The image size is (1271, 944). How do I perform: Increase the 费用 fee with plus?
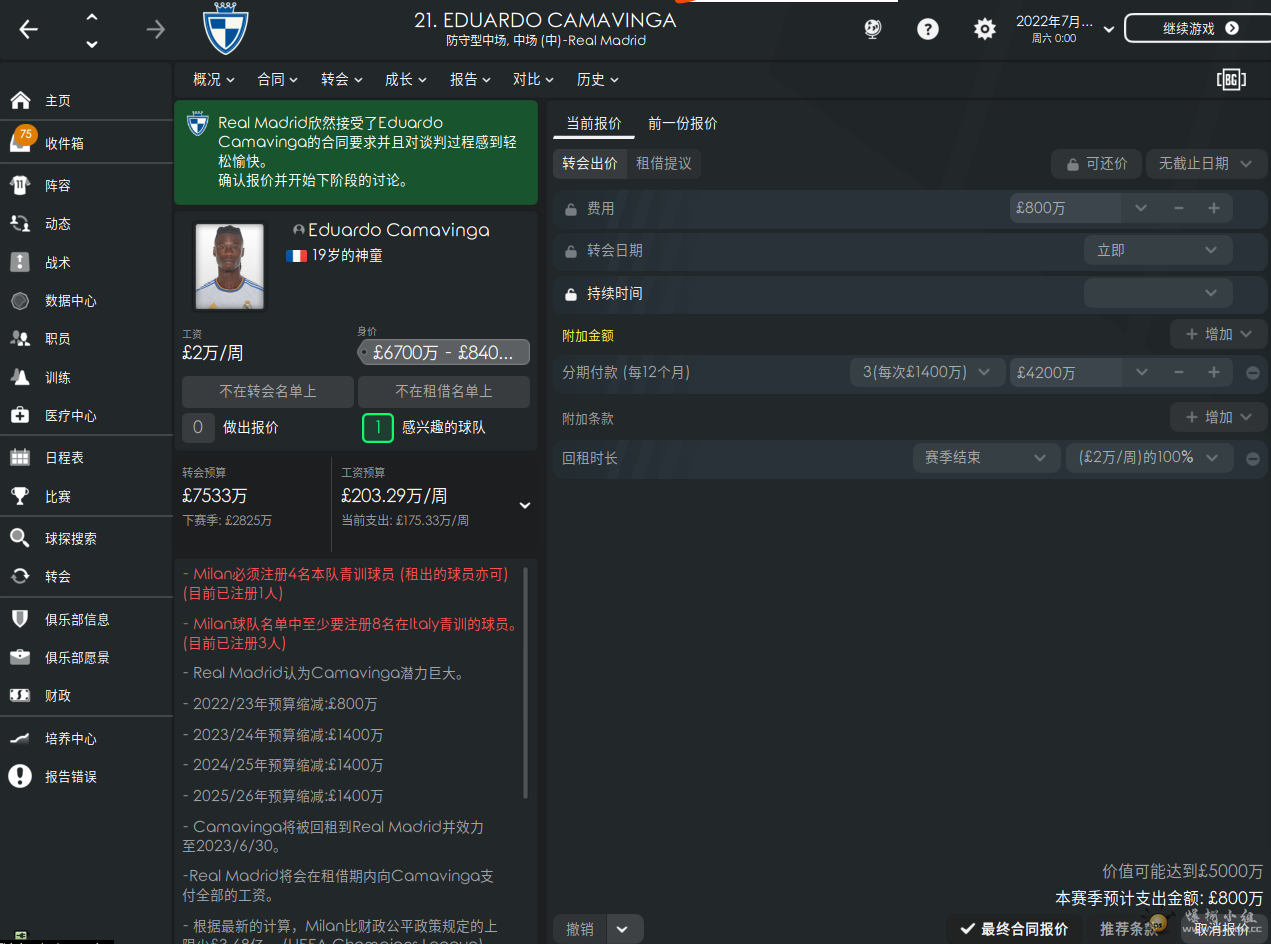[x=1214, y=208]
